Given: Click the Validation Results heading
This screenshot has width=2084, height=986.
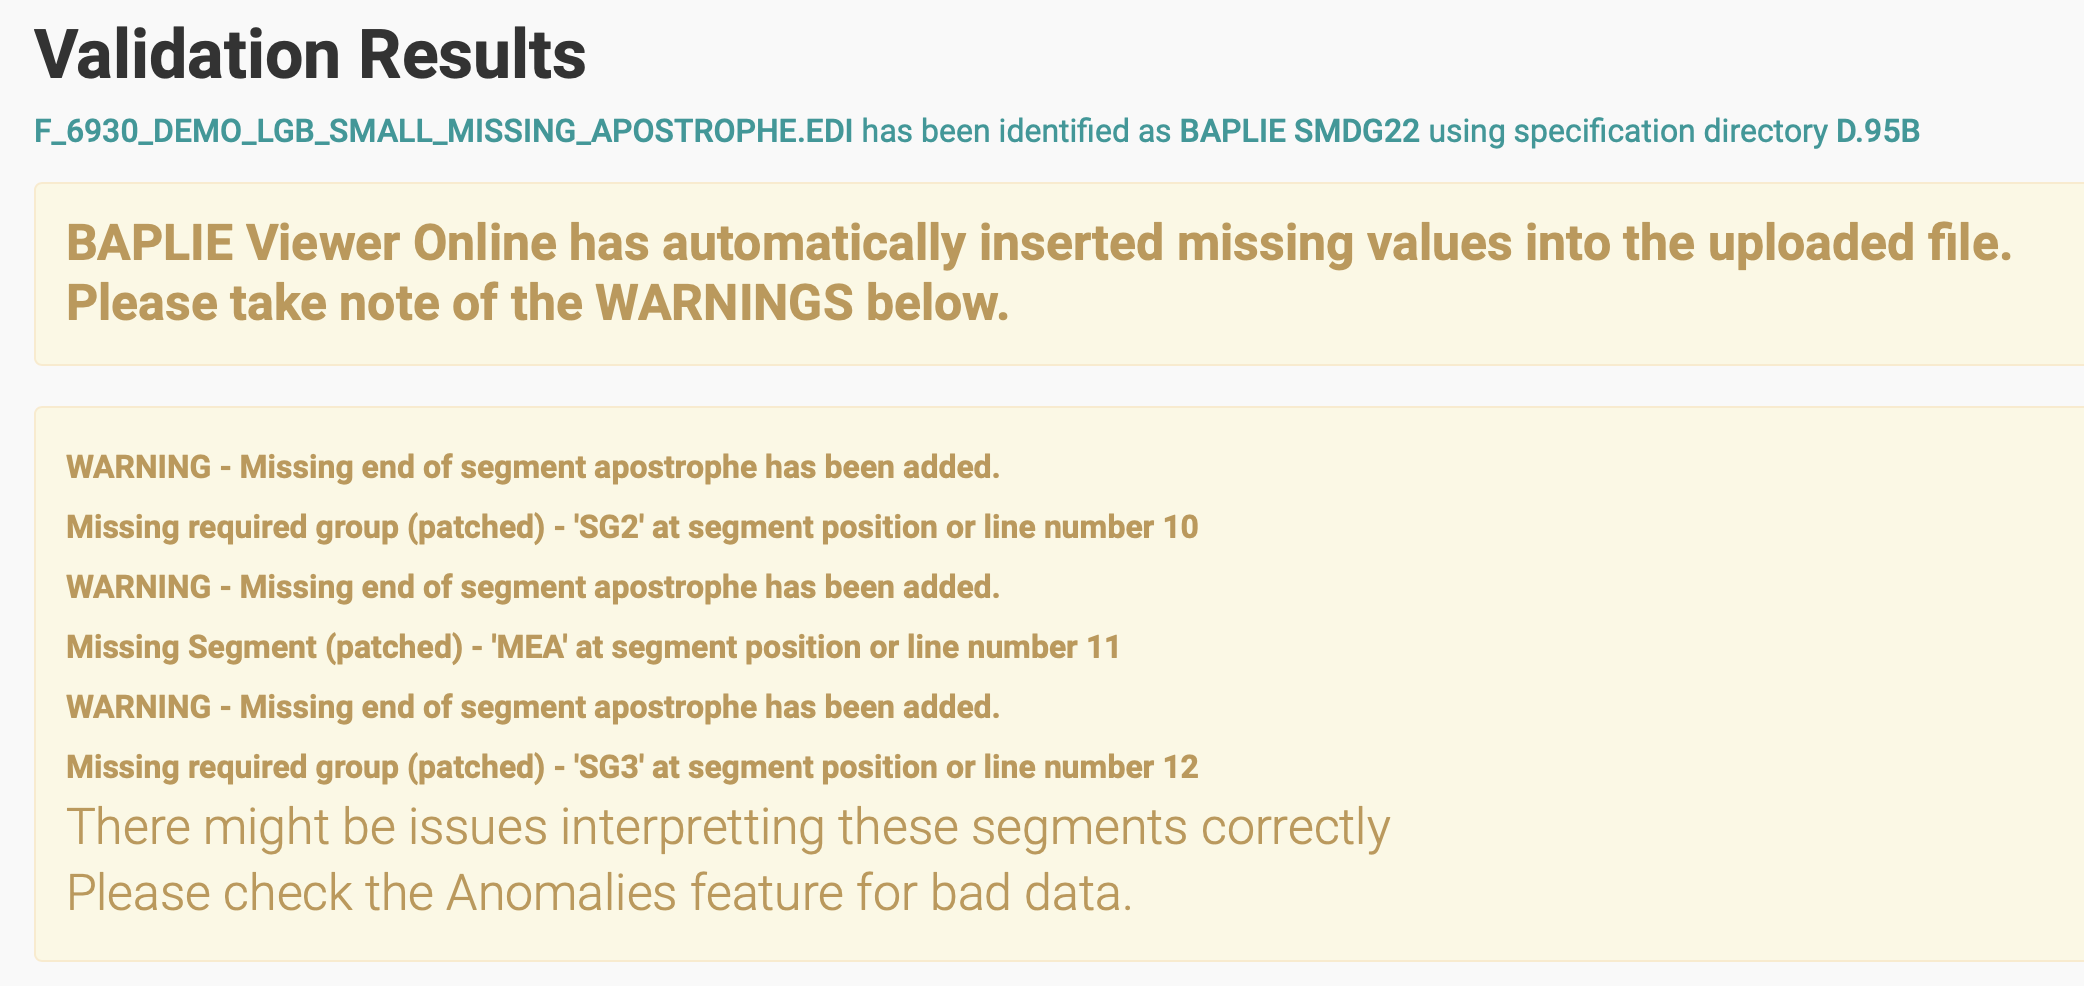Looking at the screenshot, I should (310, 54).
